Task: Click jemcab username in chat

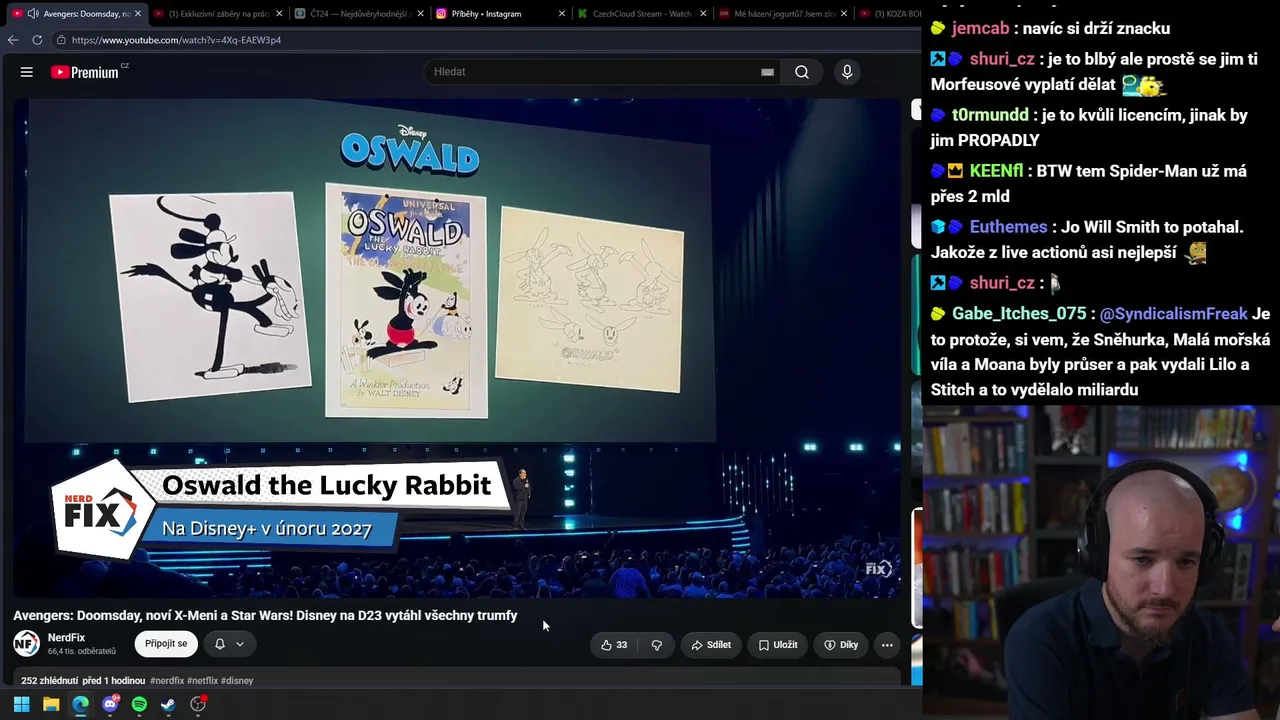Action: pos(980,28)
